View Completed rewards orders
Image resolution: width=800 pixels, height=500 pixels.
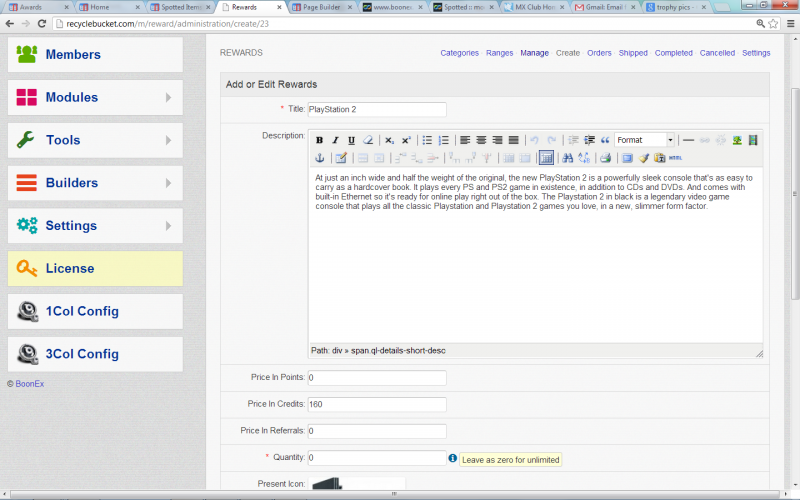click(673, 53)
